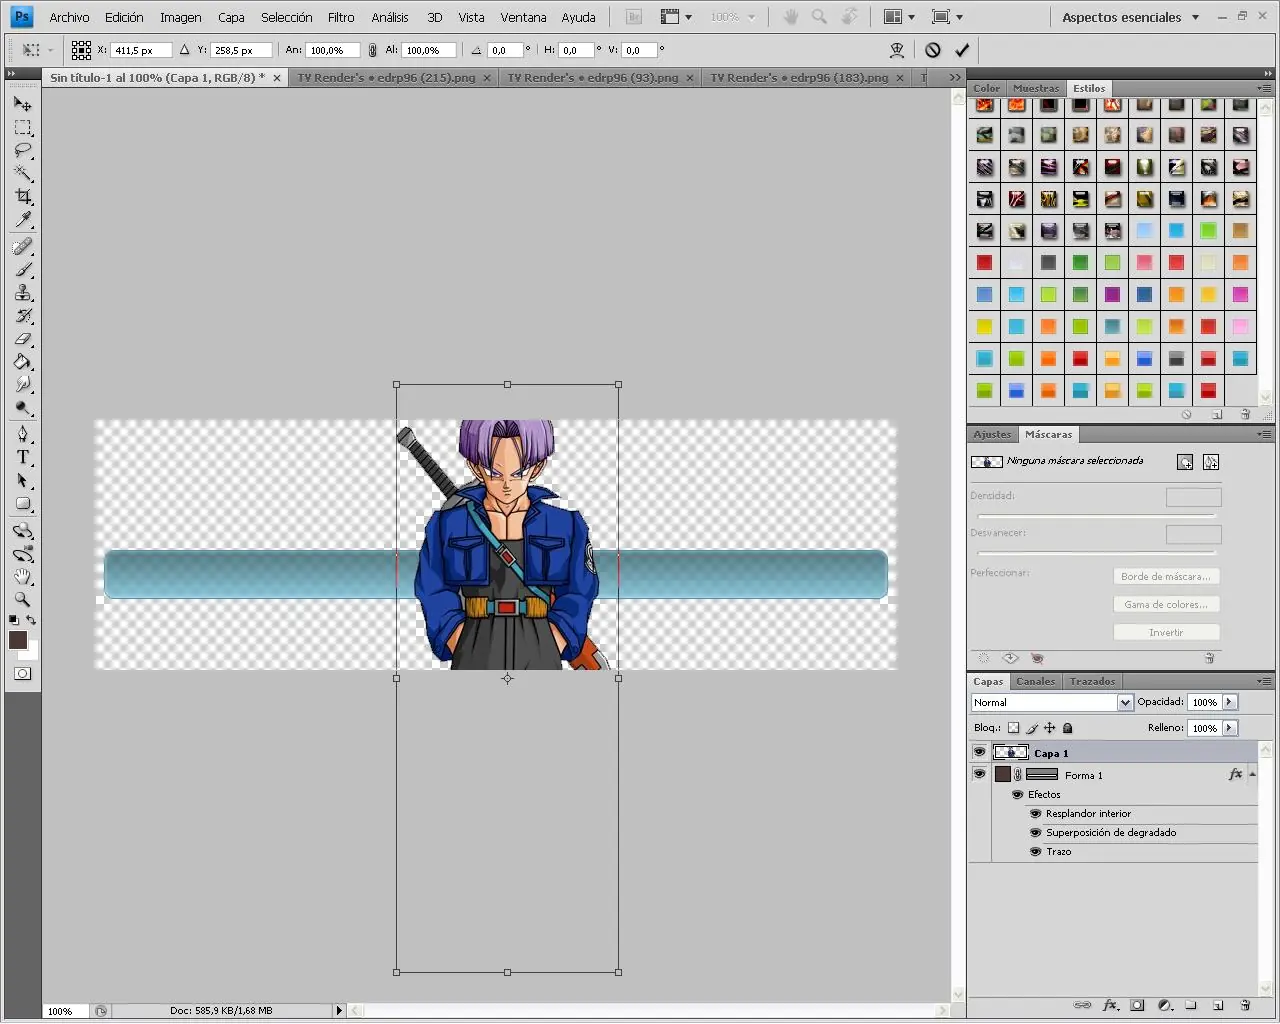Image resolution: width=1280 pixels, height=1024 pixels.
Task: Select the Dodge tool
Action: point(22,408)
